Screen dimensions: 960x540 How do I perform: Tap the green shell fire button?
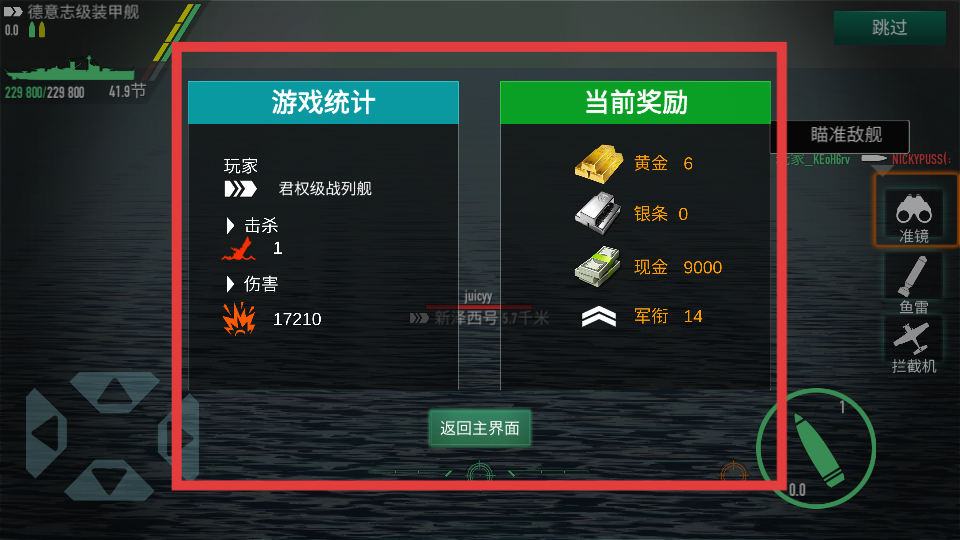817,449
